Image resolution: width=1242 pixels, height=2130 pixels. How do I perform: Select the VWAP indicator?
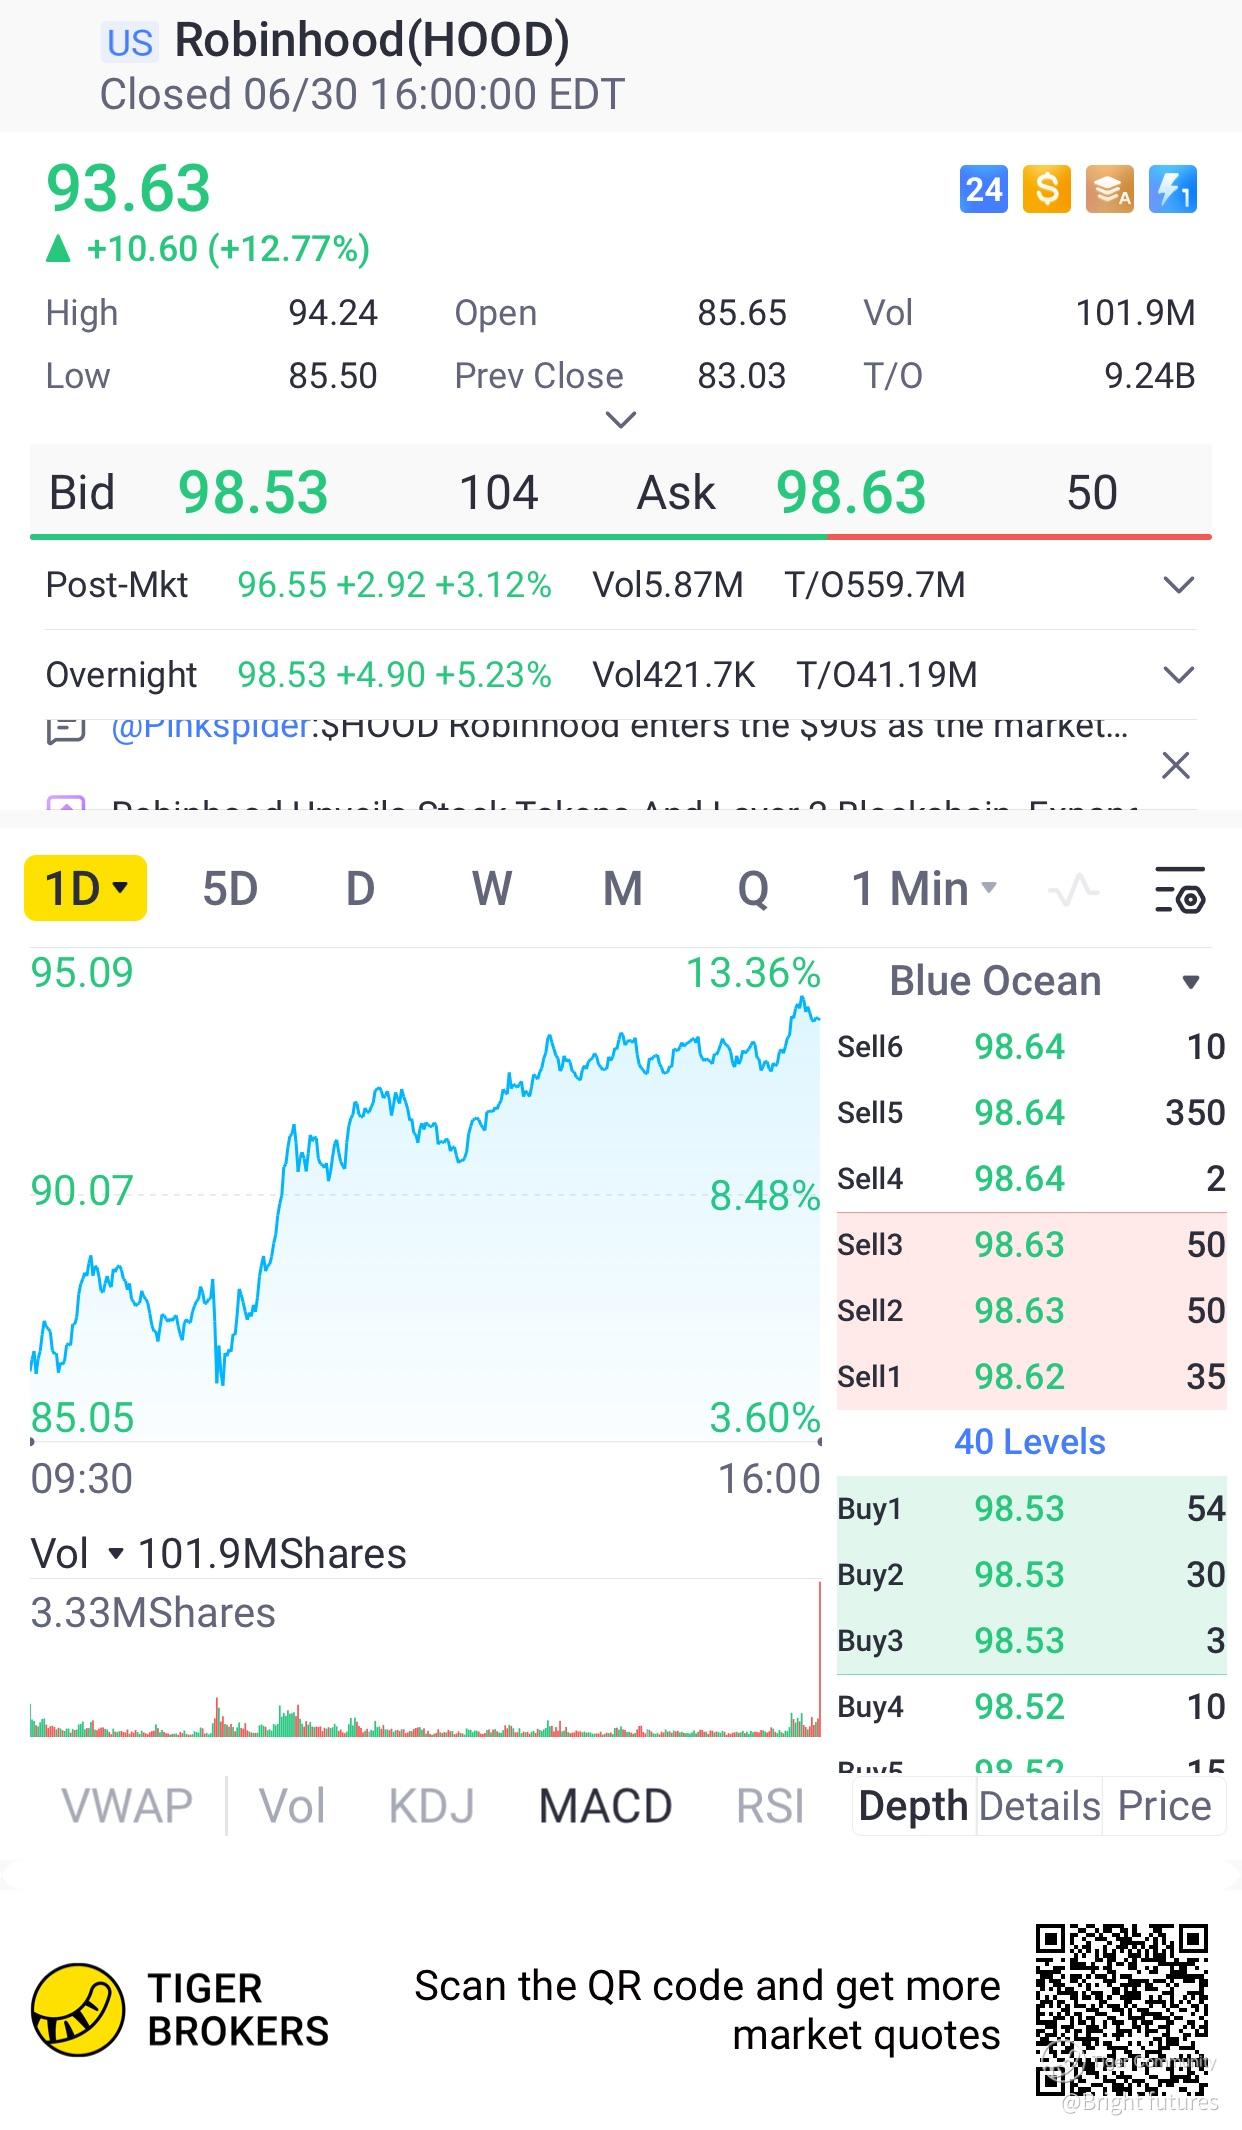[127, 1806]
